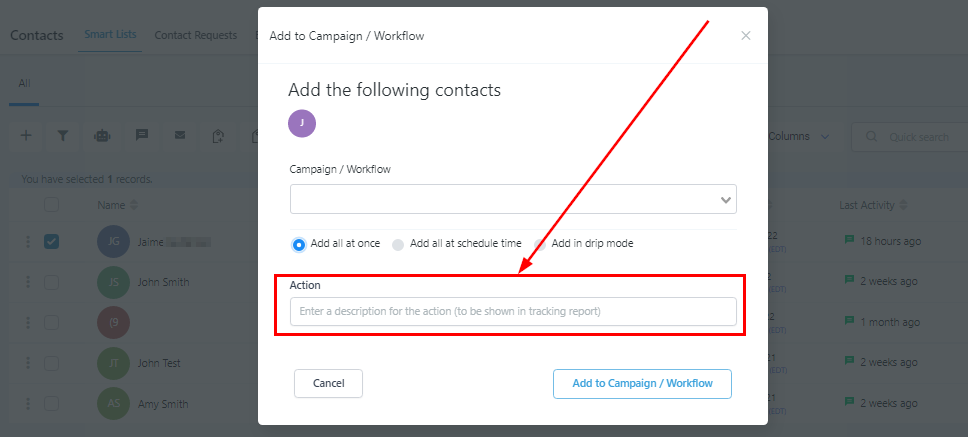Viewport: 968px width, 437px height.
Task: Click the Name column sort icon
Action: tap(134, 205)
